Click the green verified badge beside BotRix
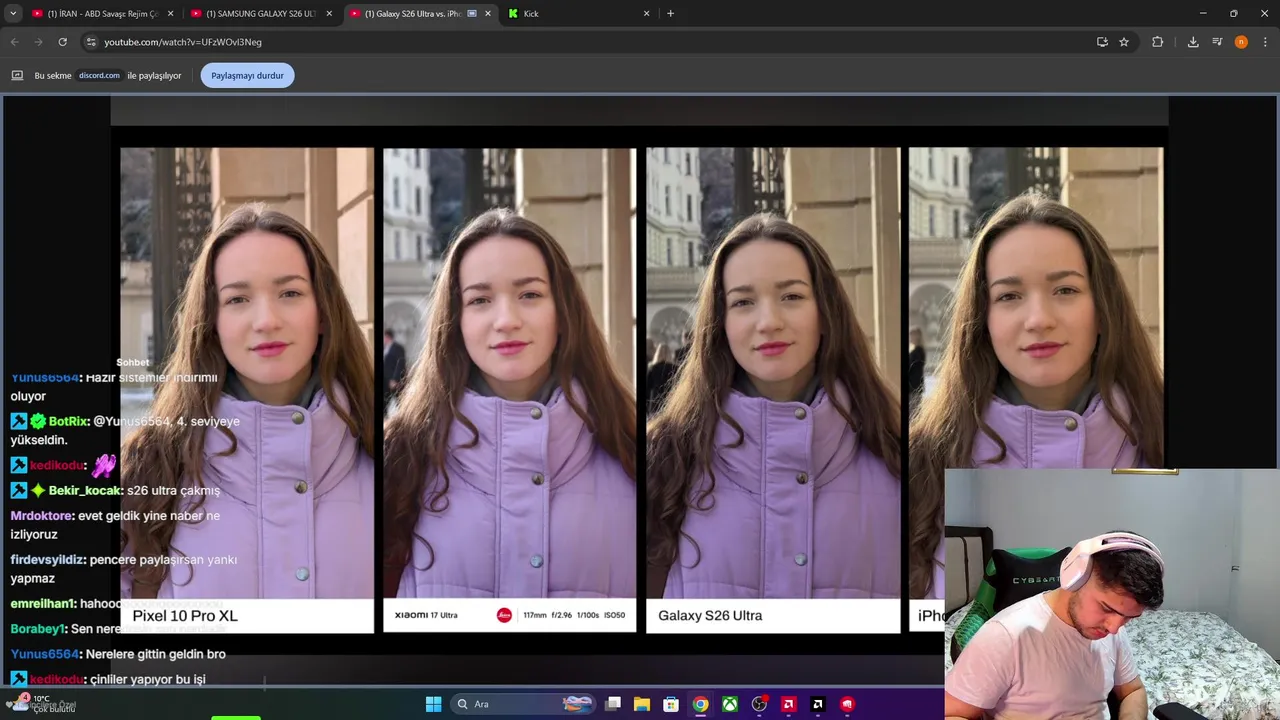This screenshot has width=1280, height=720. 37,421
